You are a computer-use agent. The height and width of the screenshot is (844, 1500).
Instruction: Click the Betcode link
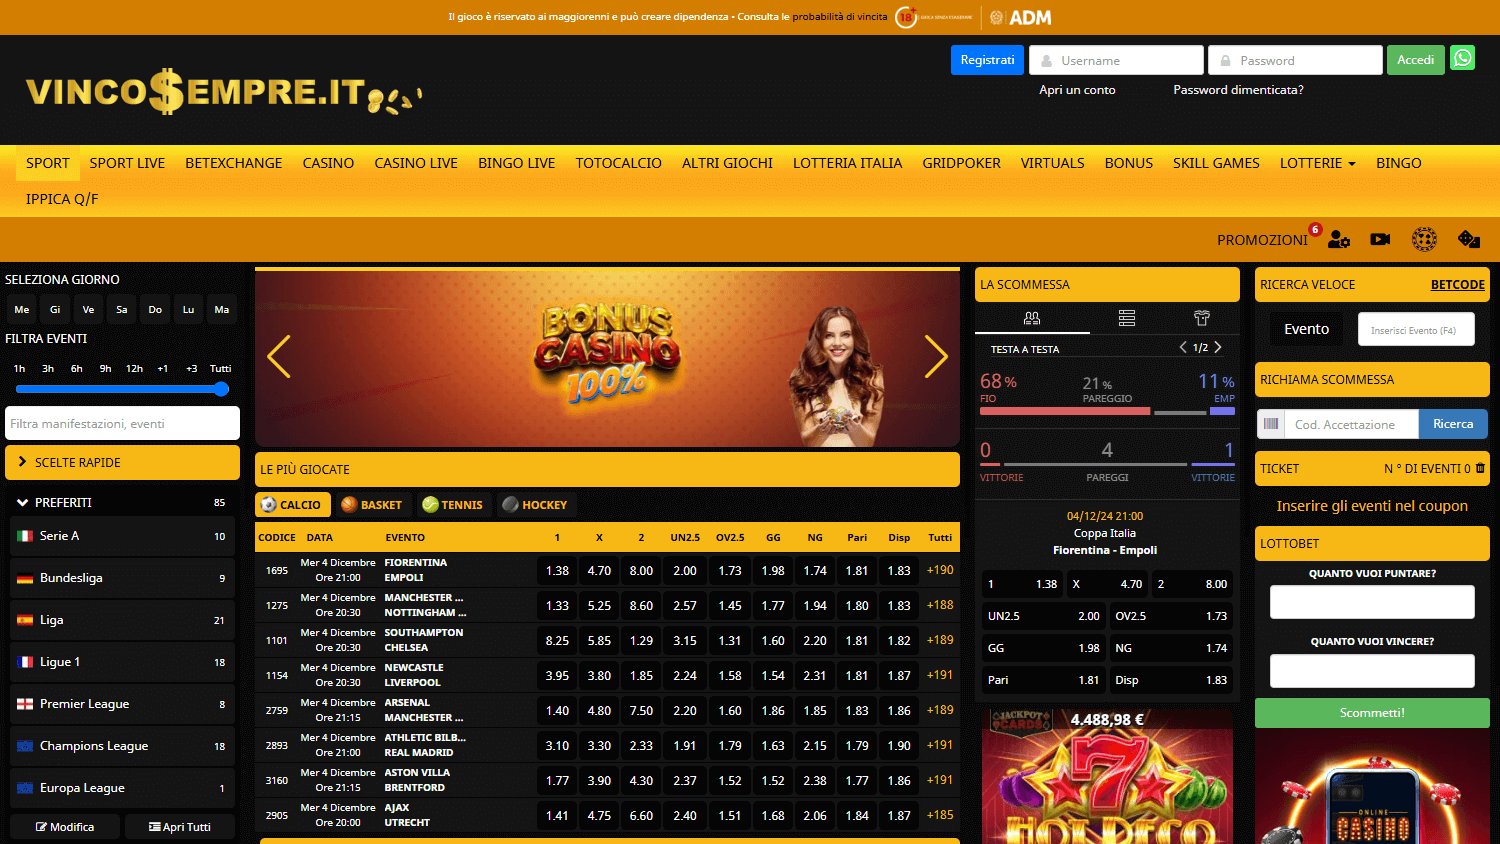pos(1457,285)
